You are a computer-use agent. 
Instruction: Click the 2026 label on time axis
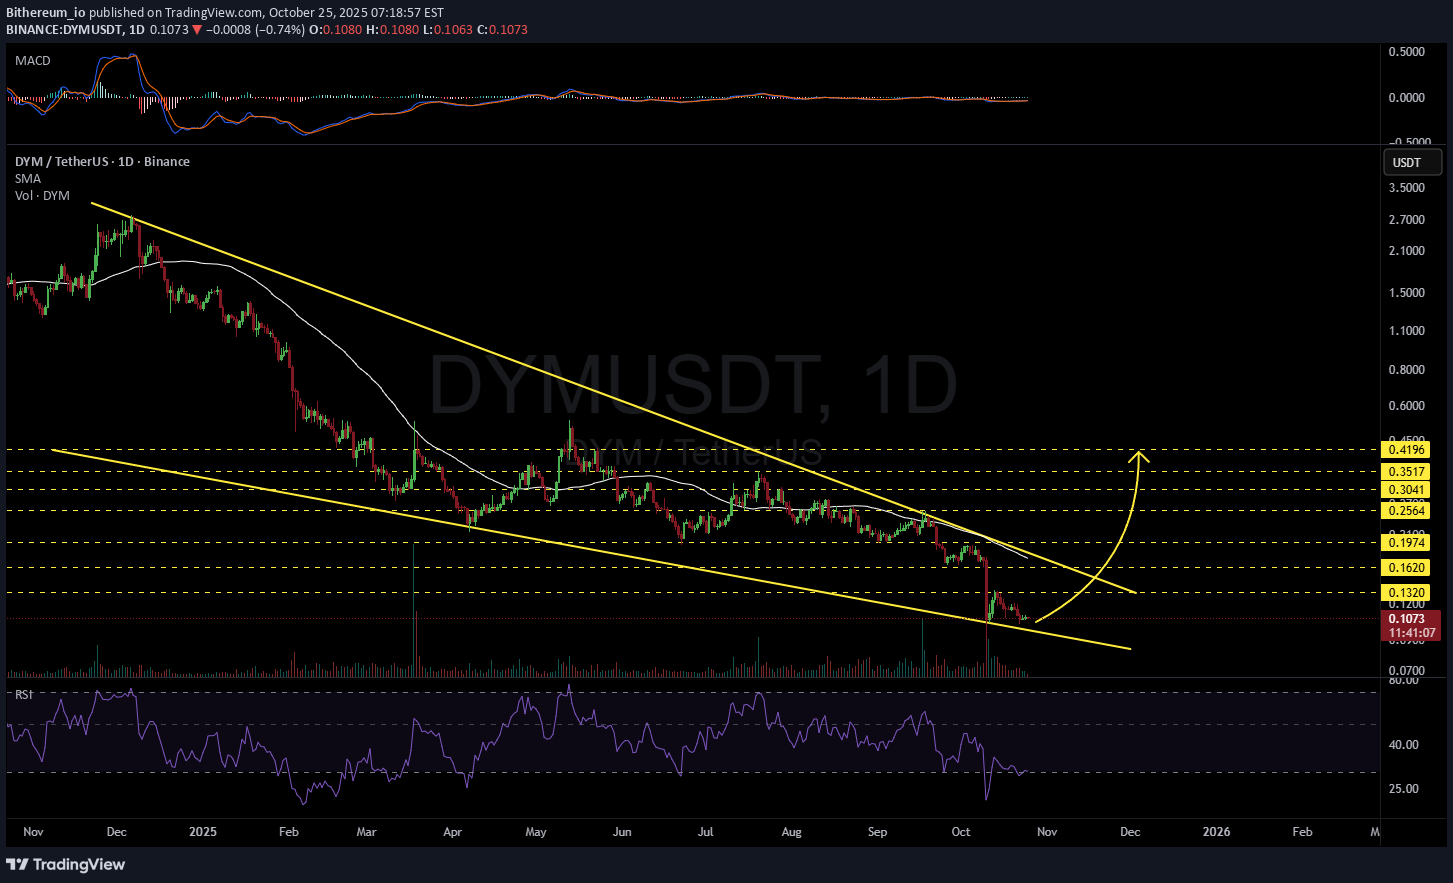(x=1216, y=832)
